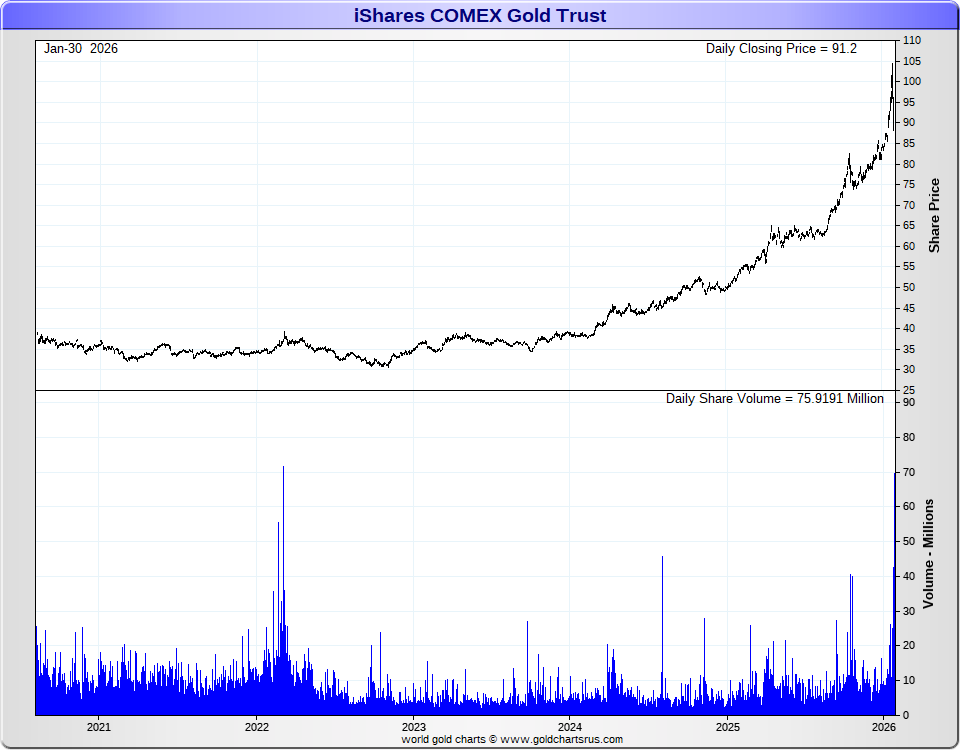Click the 2023 x-axis year label
Viewport: 960px width, 750px height.
point(413,727)
